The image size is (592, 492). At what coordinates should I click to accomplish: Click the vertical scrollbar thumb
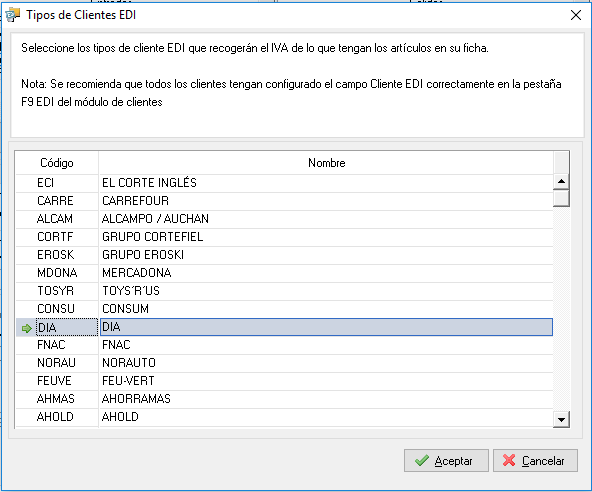click(x=561, y=198)
